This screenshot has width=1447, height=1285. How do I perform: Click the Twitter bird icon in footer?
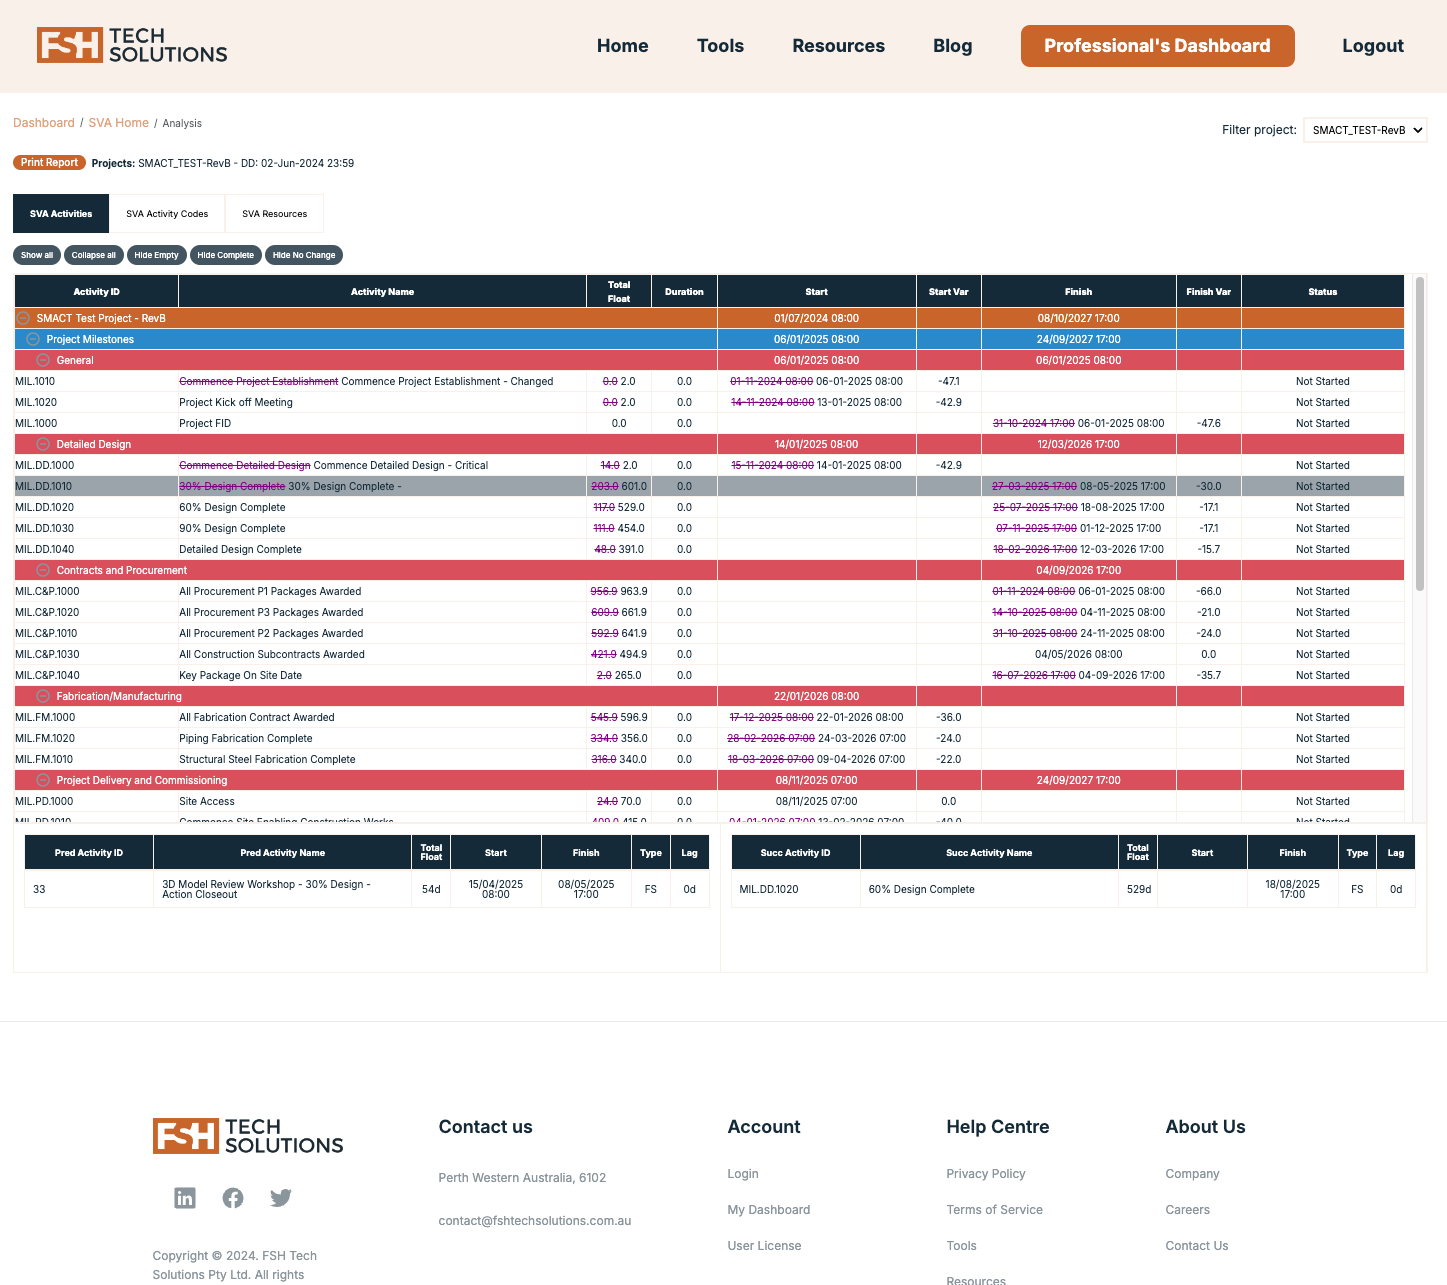(281, 1198)
